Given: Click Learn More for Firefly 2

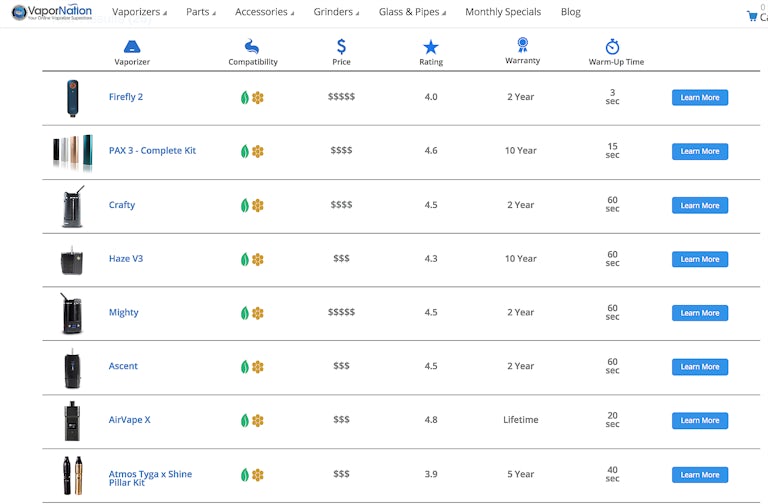Looking at the screenshot, I should pyautogui.click(x=700, y=97).
